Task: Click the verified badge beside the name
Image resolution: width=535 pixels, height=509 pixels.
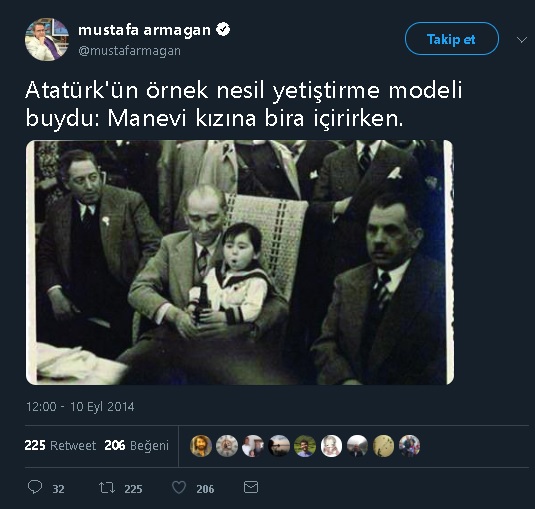Action: point(223,30)
